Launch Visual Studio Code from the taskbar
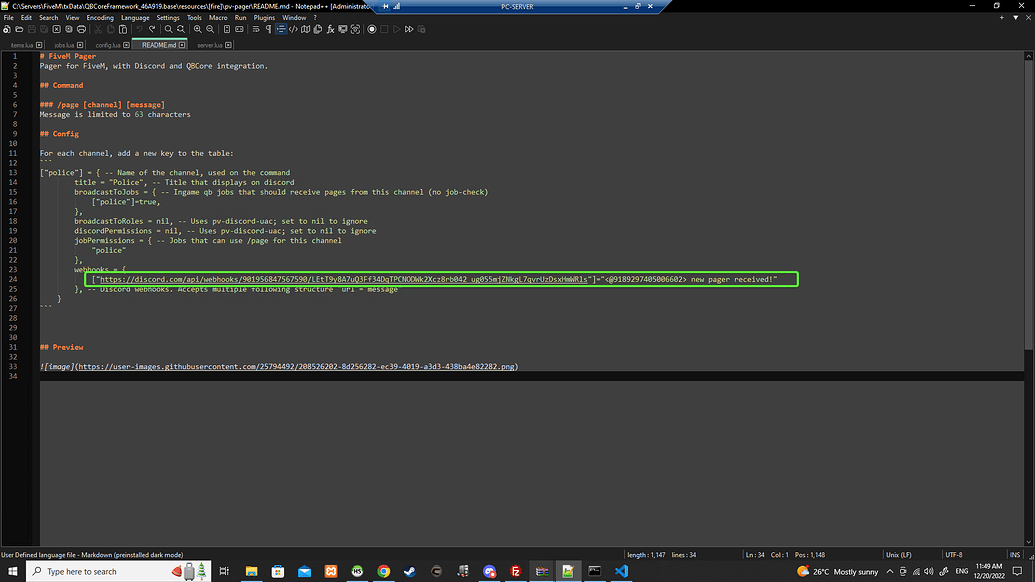The height and width of the screenshot is (582, 1035). 622,571
